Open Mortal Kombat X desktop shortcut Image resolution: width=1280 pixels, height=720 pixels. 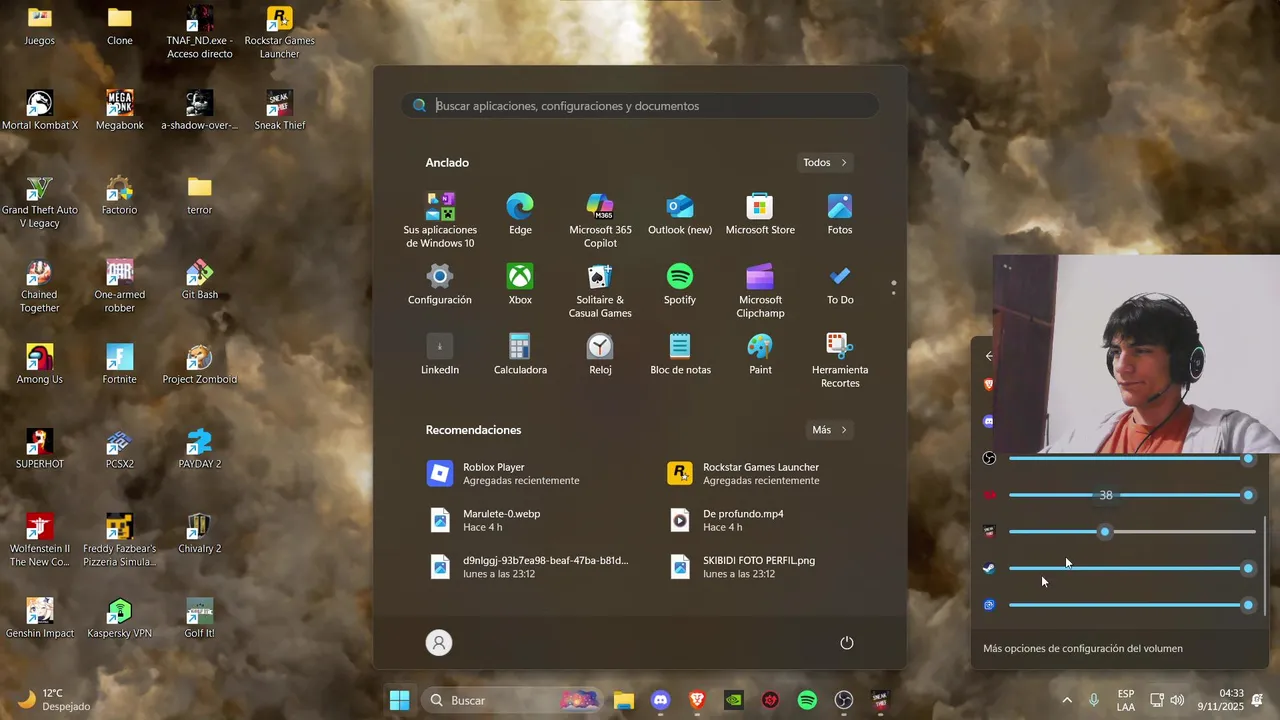pos(40,110)
